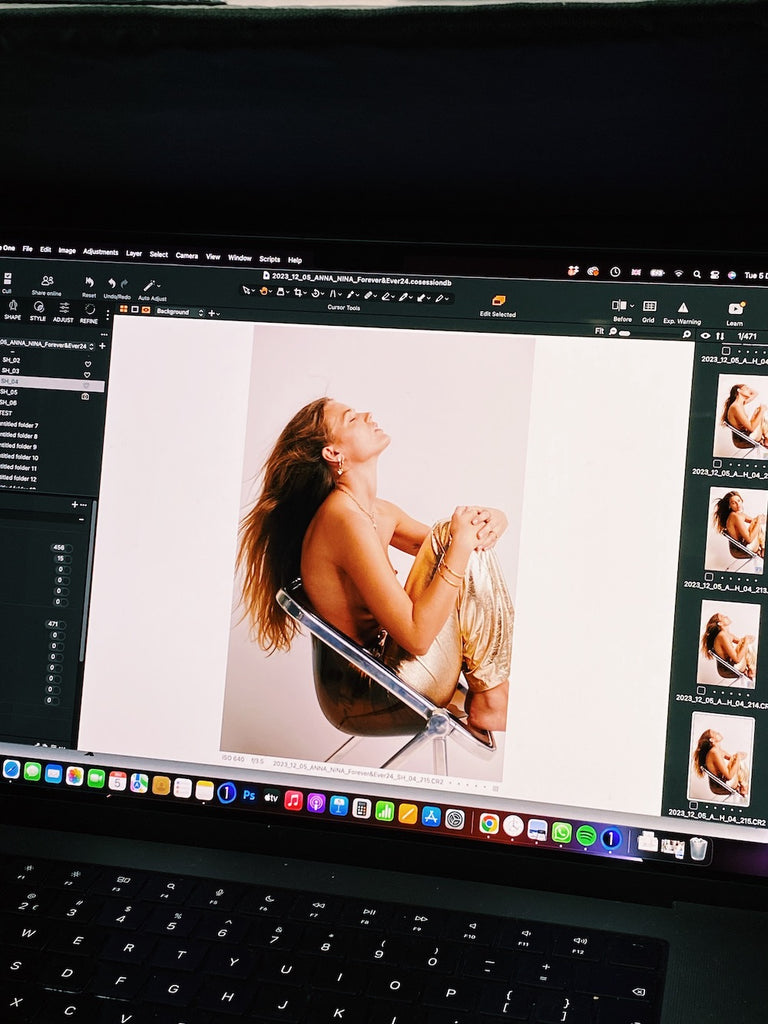Switch to the REFINE tool tab
Image resolution: width=768 pixels, height=1024 pixels.
tap(89, 313)
